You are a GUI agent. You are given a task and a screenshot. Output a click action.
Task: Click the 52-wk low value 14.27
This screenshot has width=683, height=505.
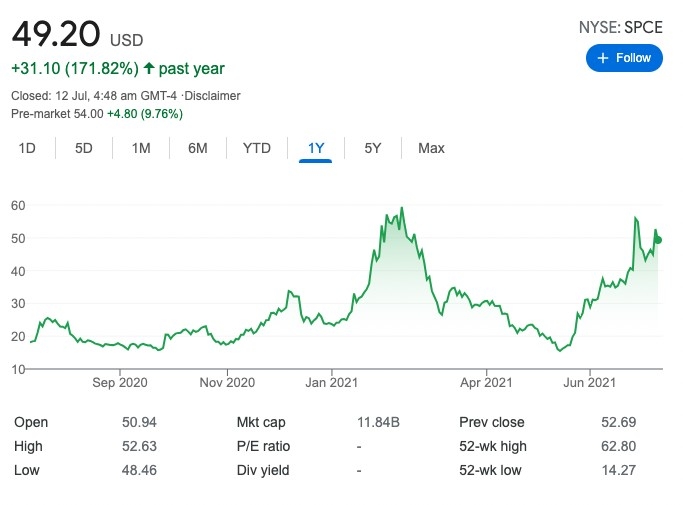tap(619, 470)
